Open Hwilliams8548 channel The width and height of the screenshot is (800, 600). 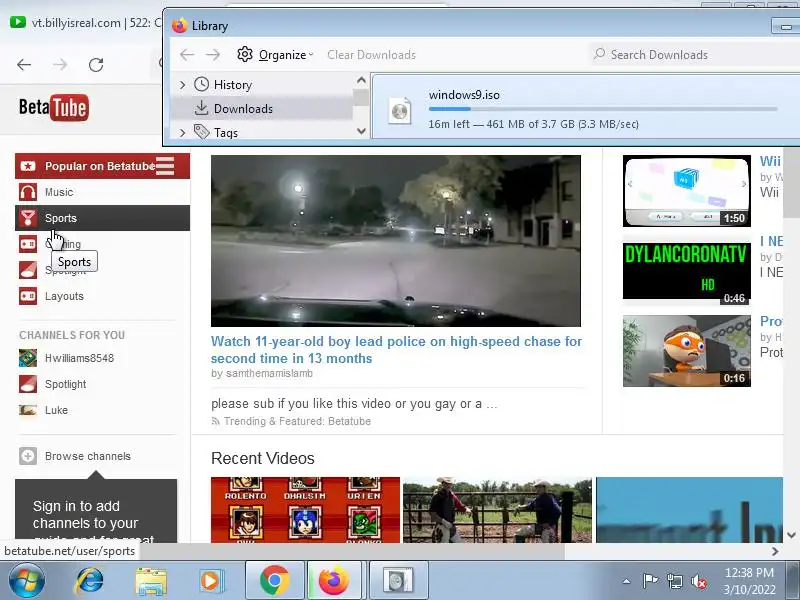(x=79, y=358)
